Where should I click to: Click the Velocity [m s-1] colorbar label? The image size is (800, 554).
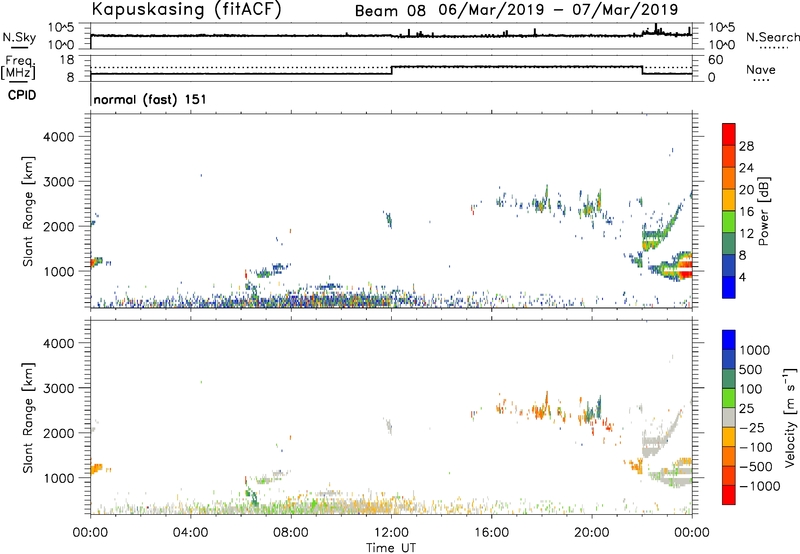click(x=791, y=417)
